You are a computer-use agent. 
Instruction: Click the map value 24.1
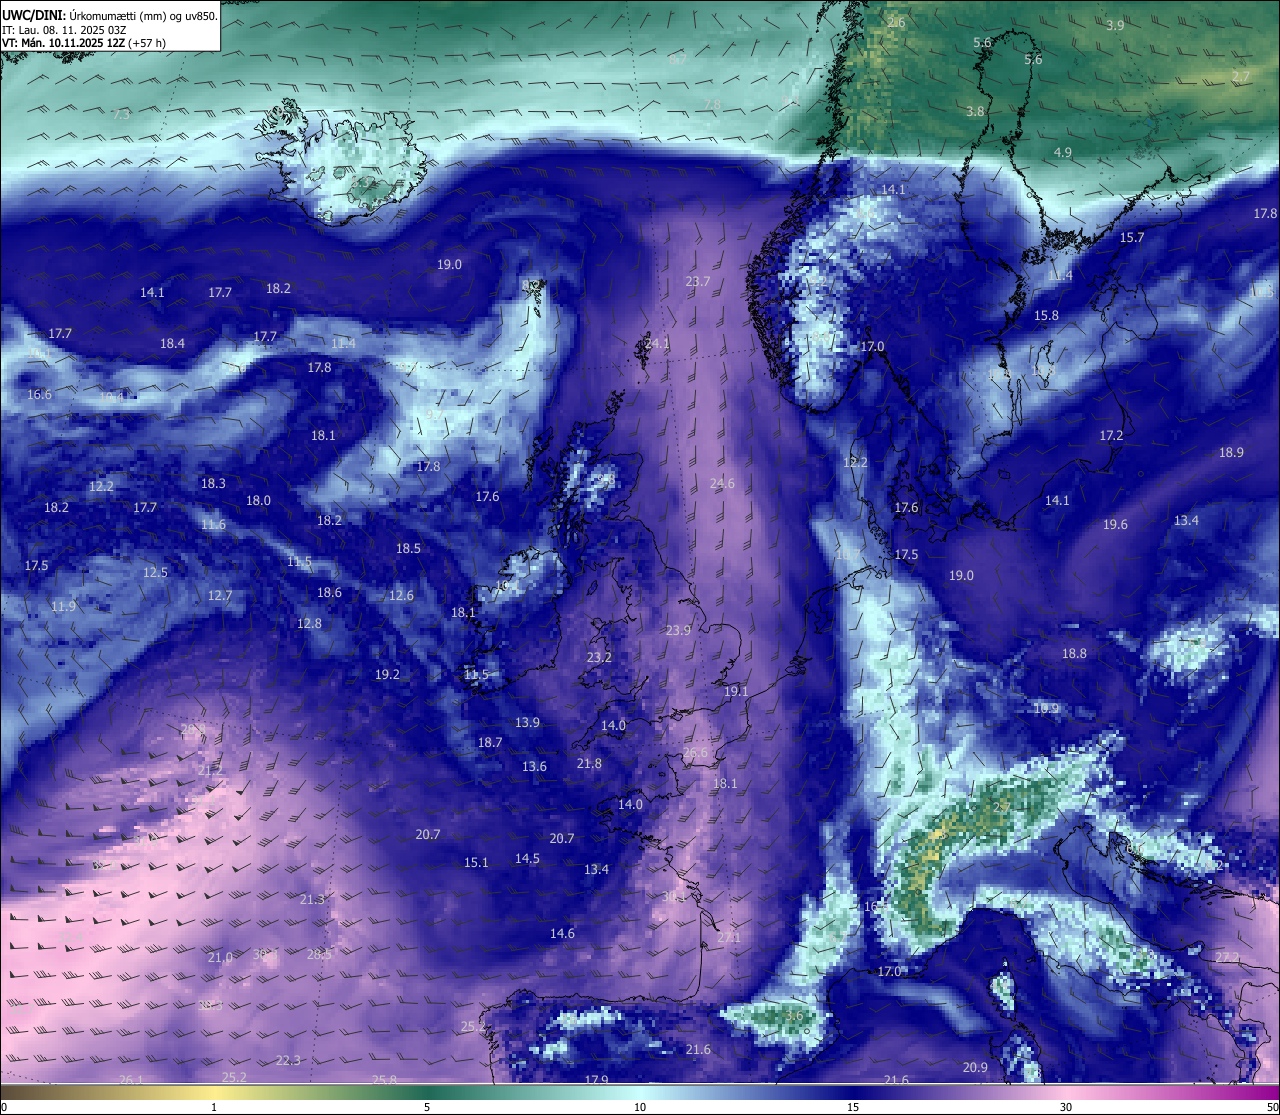tap(657, 343)
